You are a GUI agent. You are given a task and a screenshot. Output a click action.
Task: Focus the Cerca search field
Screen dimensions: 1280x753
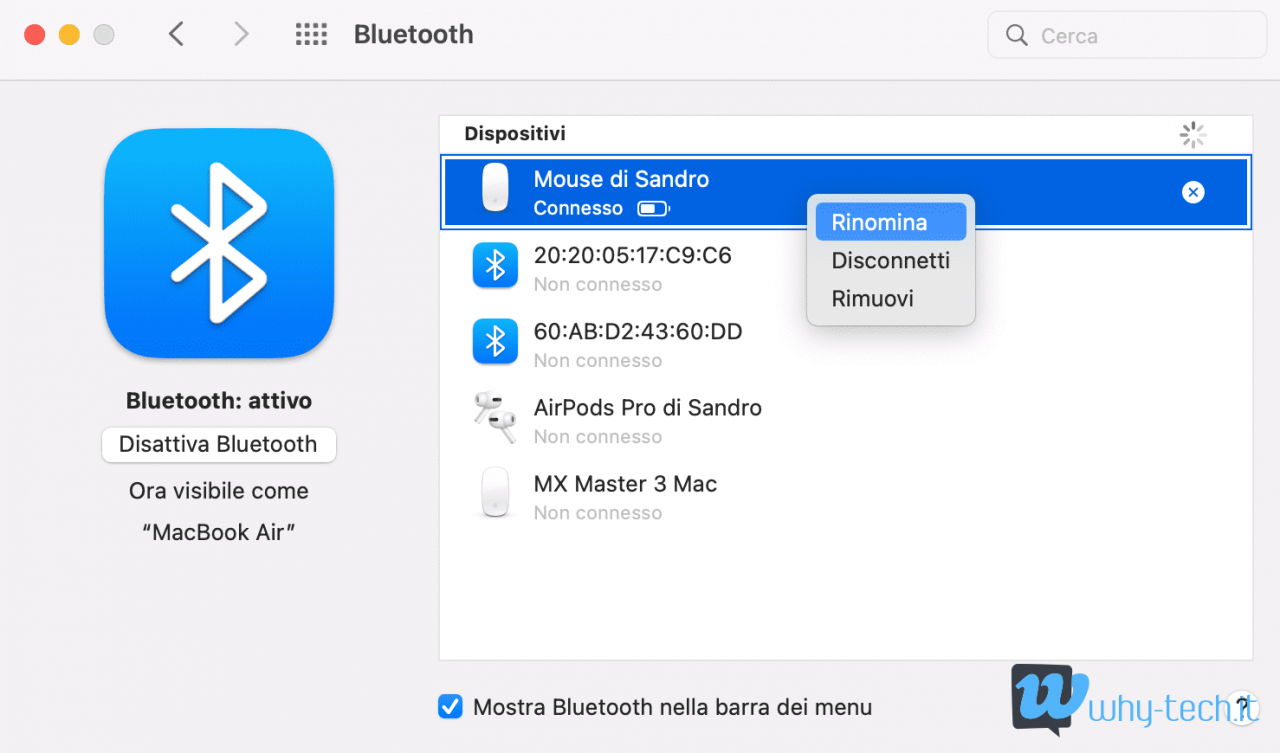click(x=1125, y=35)
